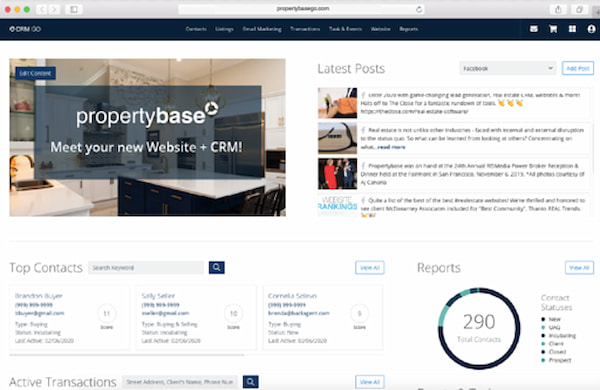
Task: Open the shopping cart icon
Action: [x=553, y=29]
